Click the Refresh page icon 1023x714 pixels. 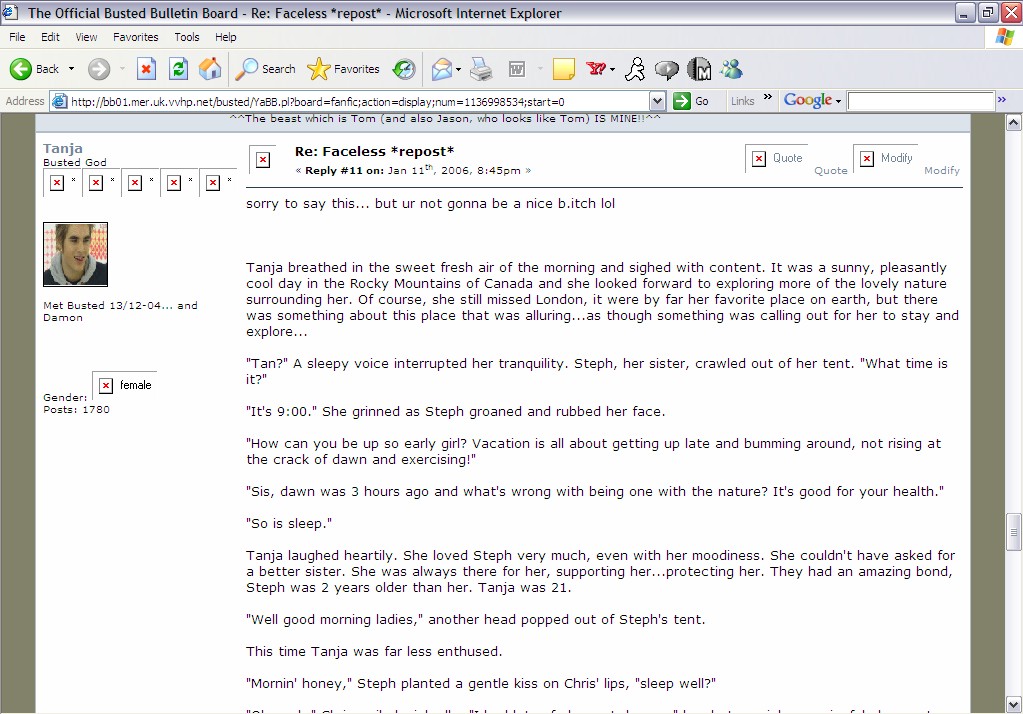tap(178, 69)
